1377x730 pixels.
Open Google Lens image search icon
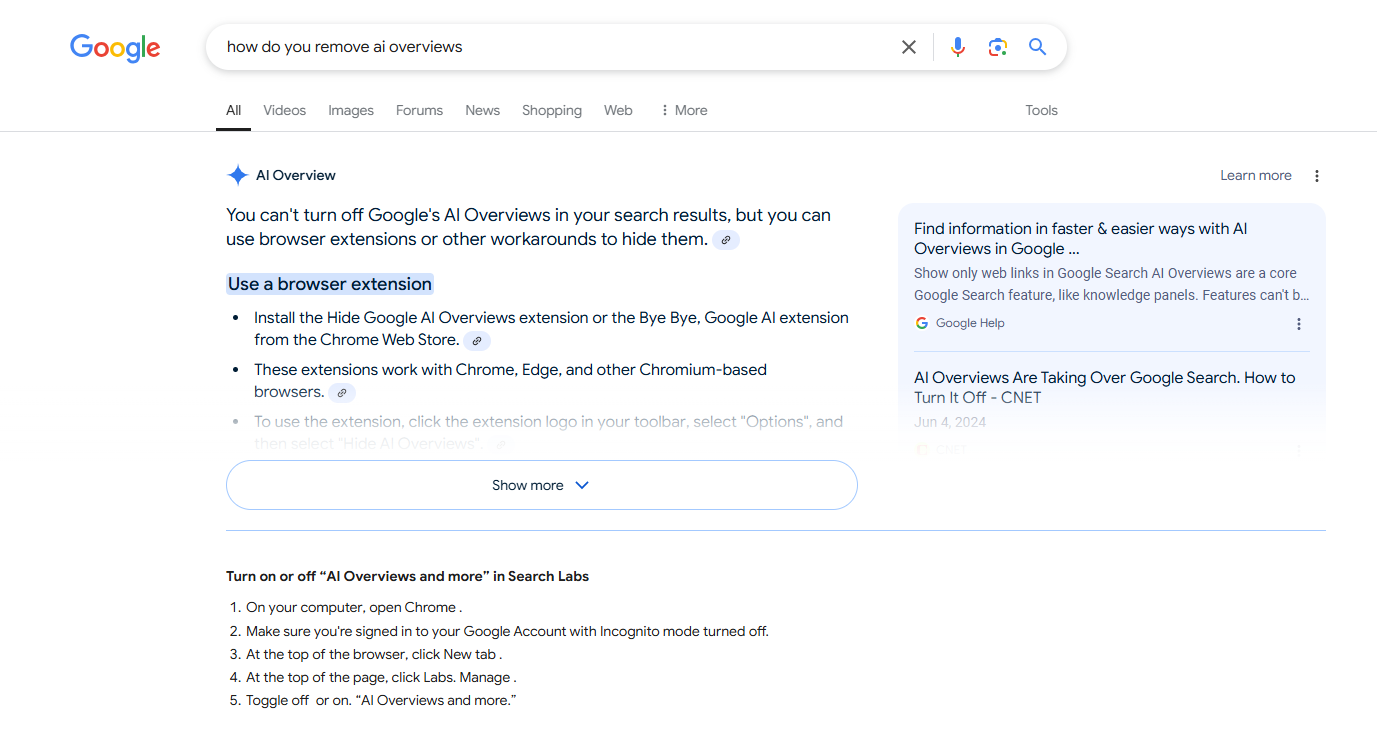[997, 47]
